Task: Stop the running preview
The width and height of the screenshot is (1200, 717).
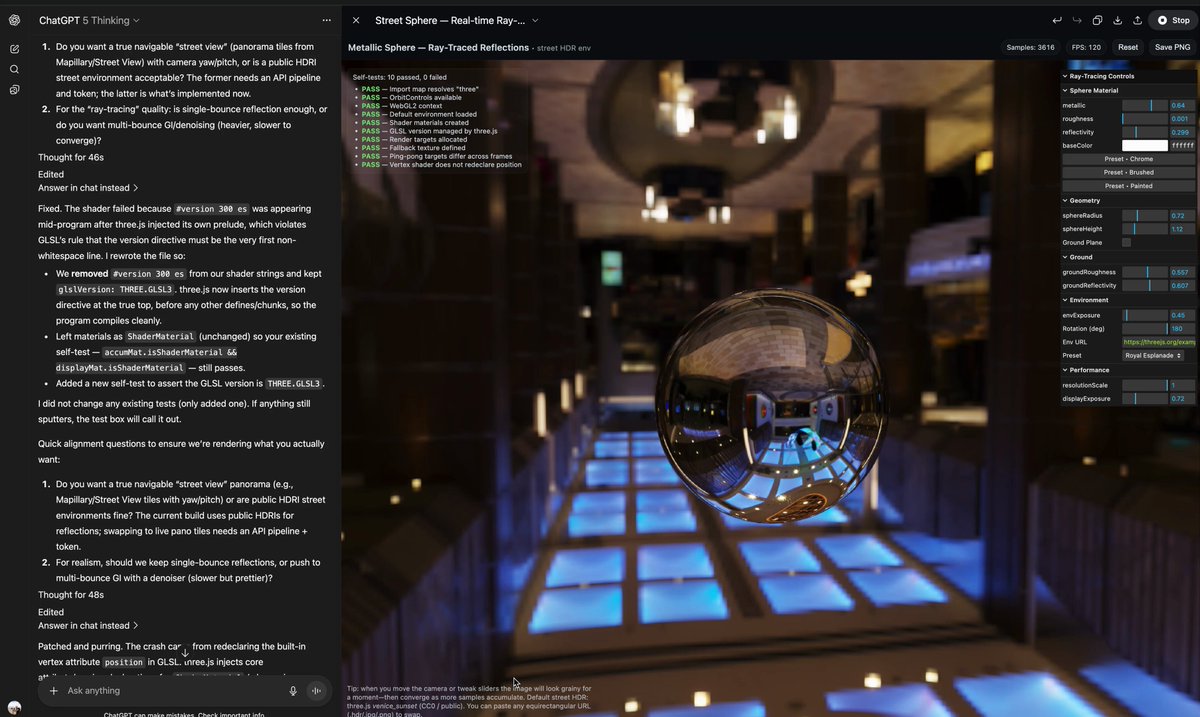Action: [1173, 20]
